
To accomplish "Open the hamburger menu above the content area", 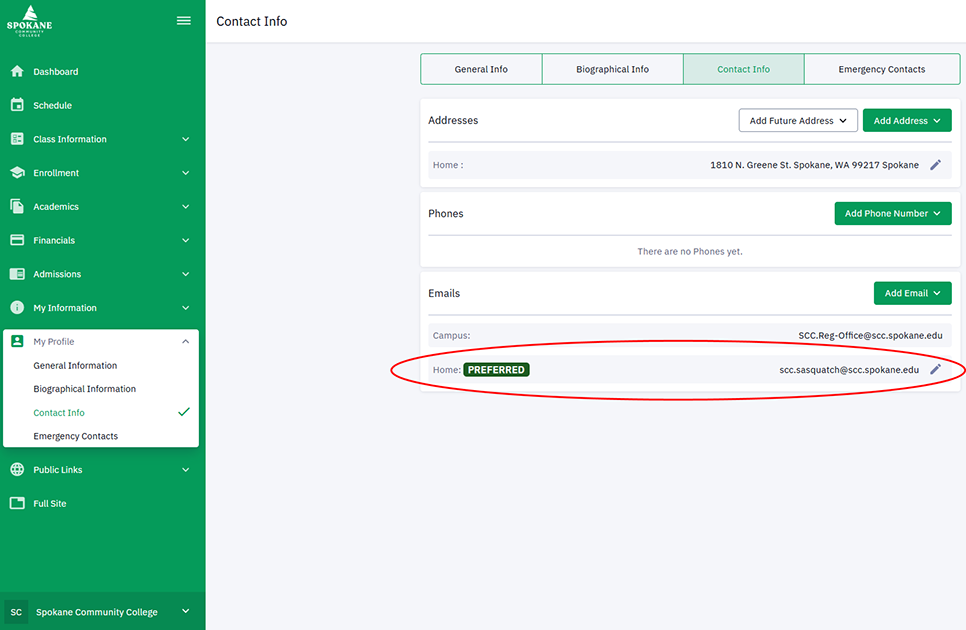I will pyautogui.click(x=183, y=19).
